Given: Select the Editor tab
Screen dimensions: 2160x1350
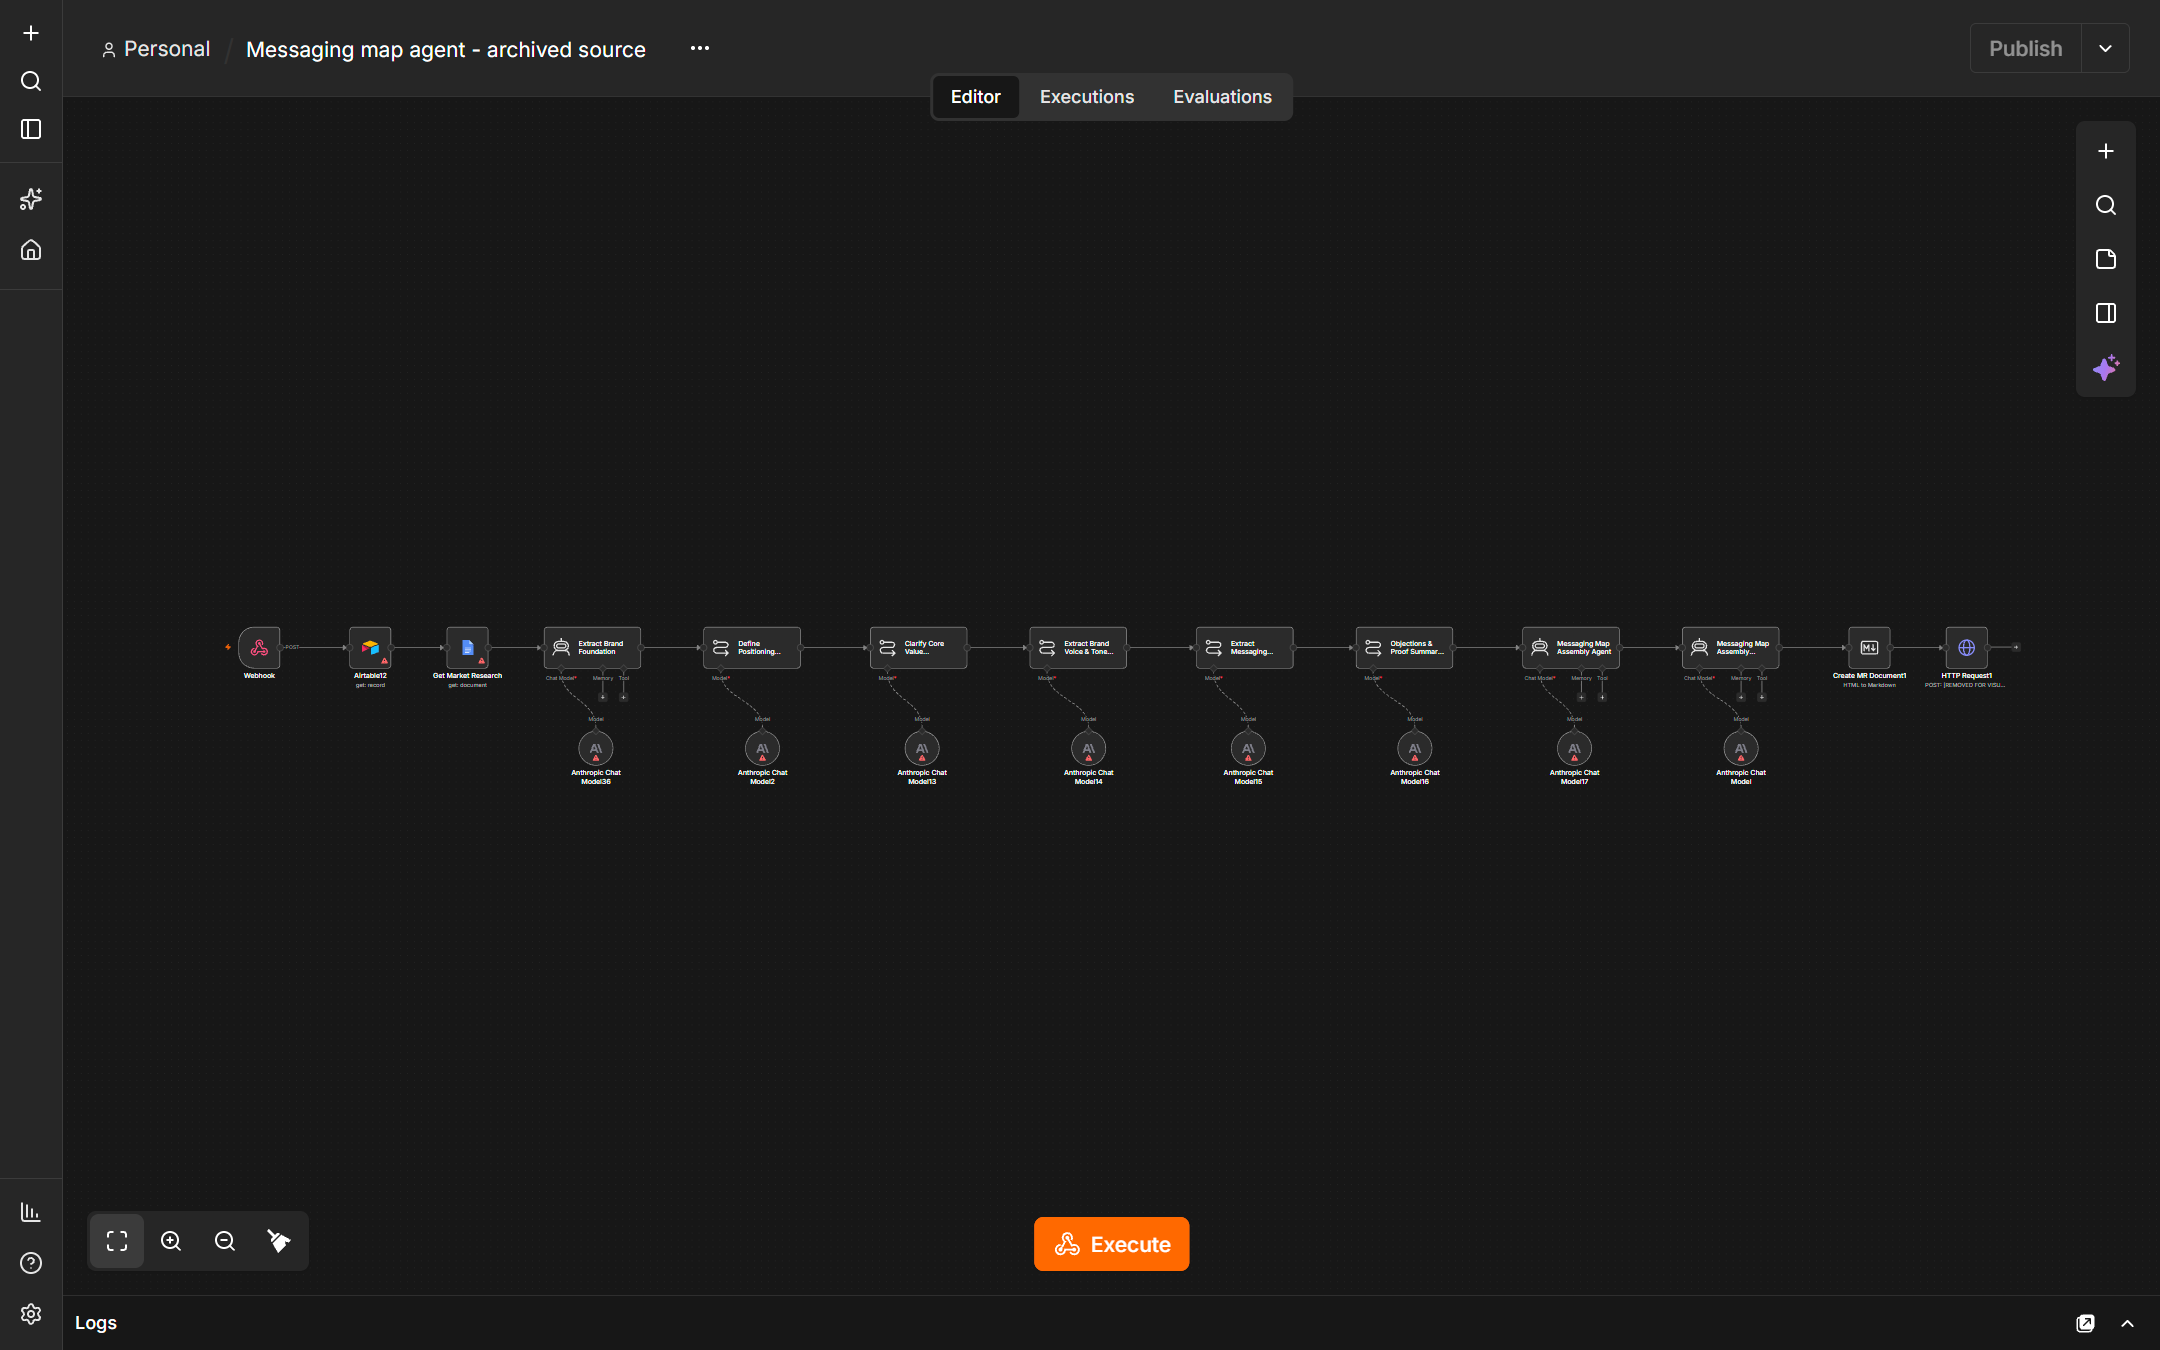Looking at the screenshot, I should pos(975,97).
